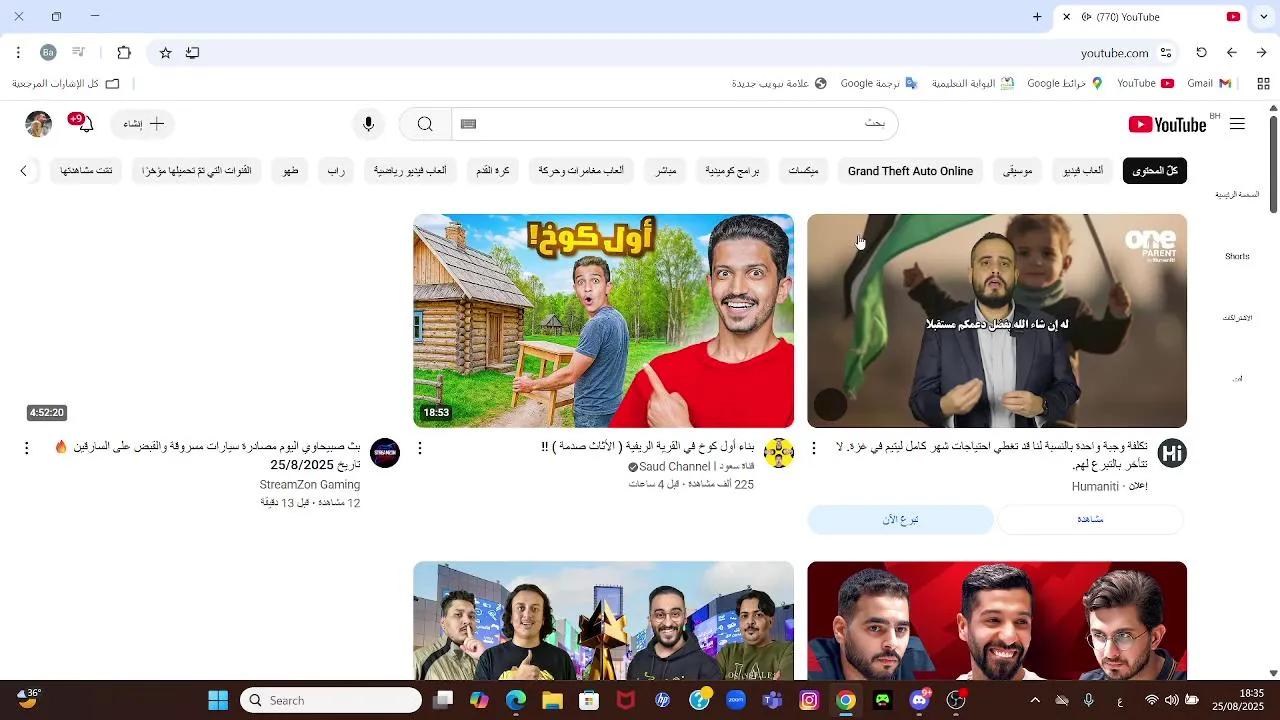Select the موسيقى filter chip

(x=1018, y=171)
